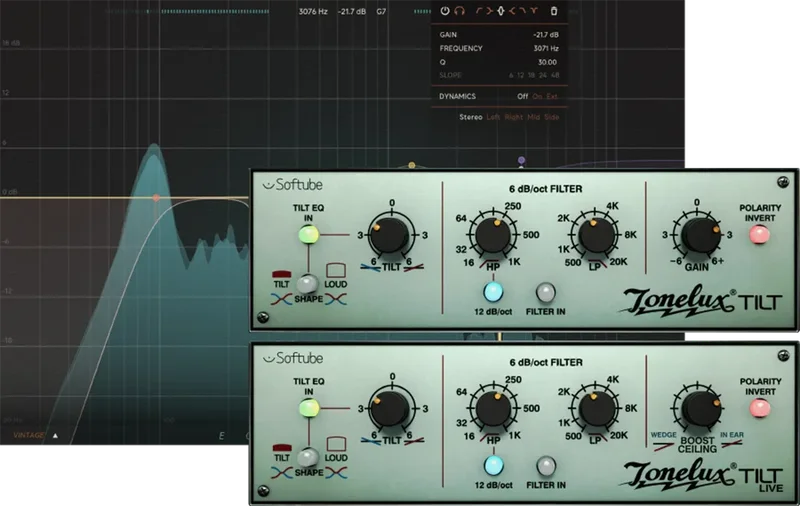
Task: Choose slope value 48
Action: [x=555, y=75]
